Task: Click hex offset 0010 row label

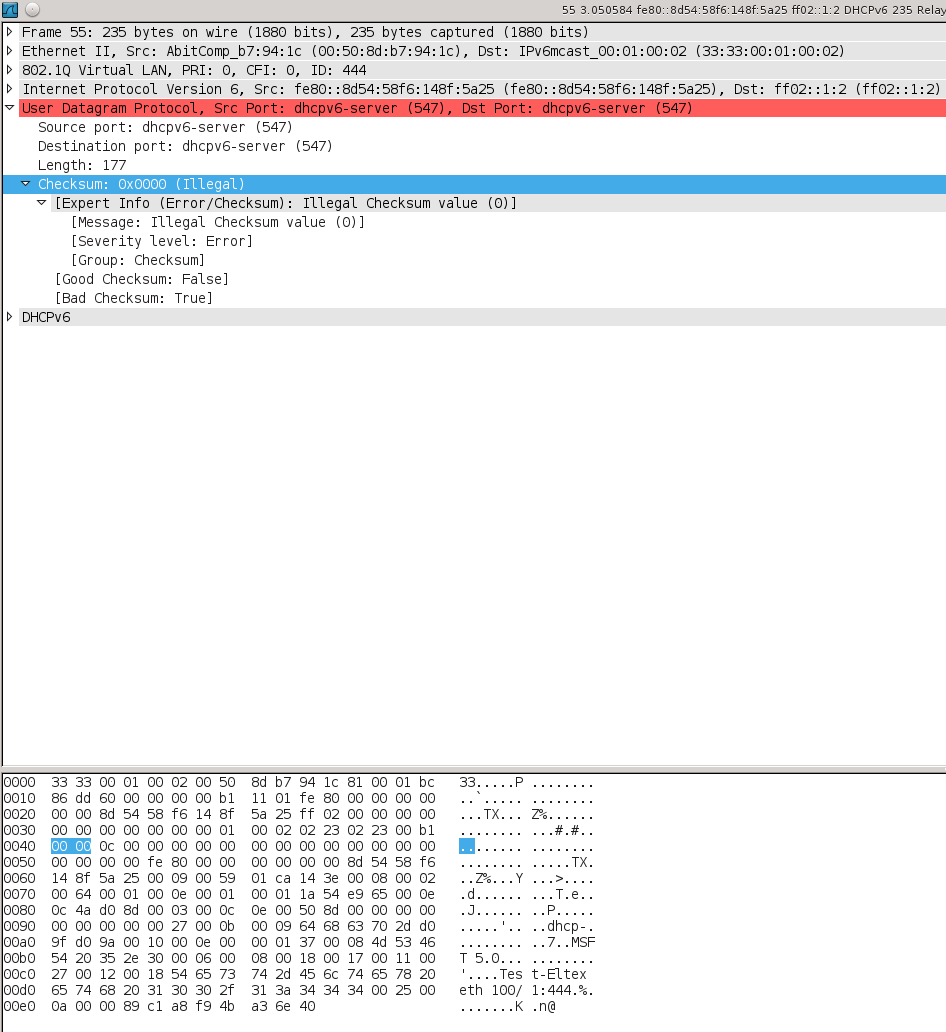Action: (x=20, y=798)
